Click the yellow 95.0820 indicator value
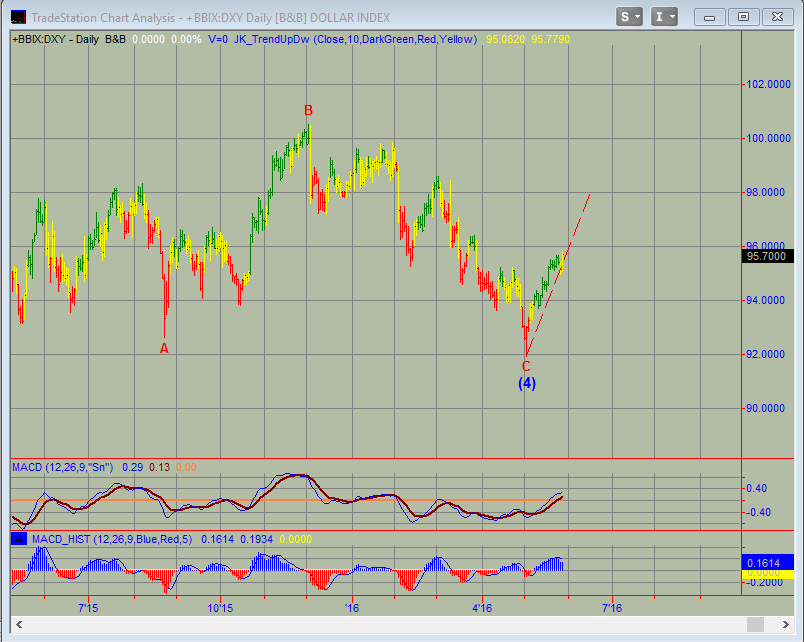 (x=505, y=39)
